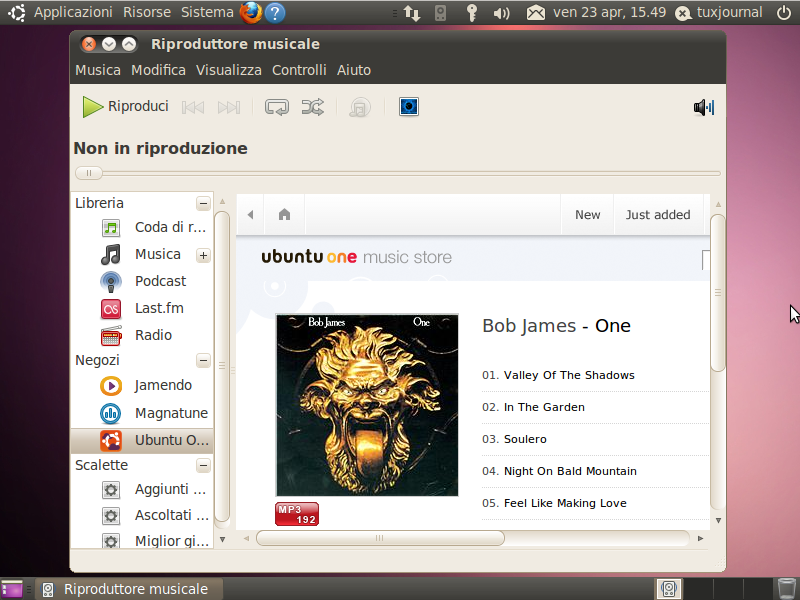The image size is (800, 600).
Task: Start playback with the Riproduci button
Action: click(126, 107)
